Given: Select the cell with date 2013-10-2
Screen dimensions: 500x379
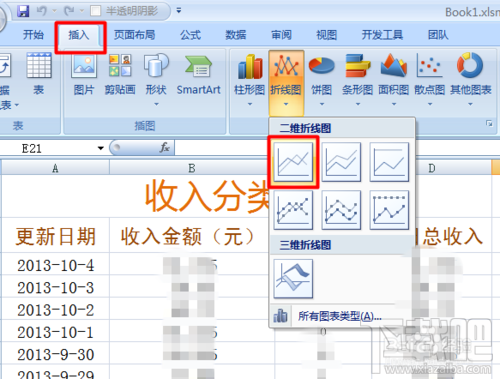Looking at the screenshot, I should [x=55, y=310].
